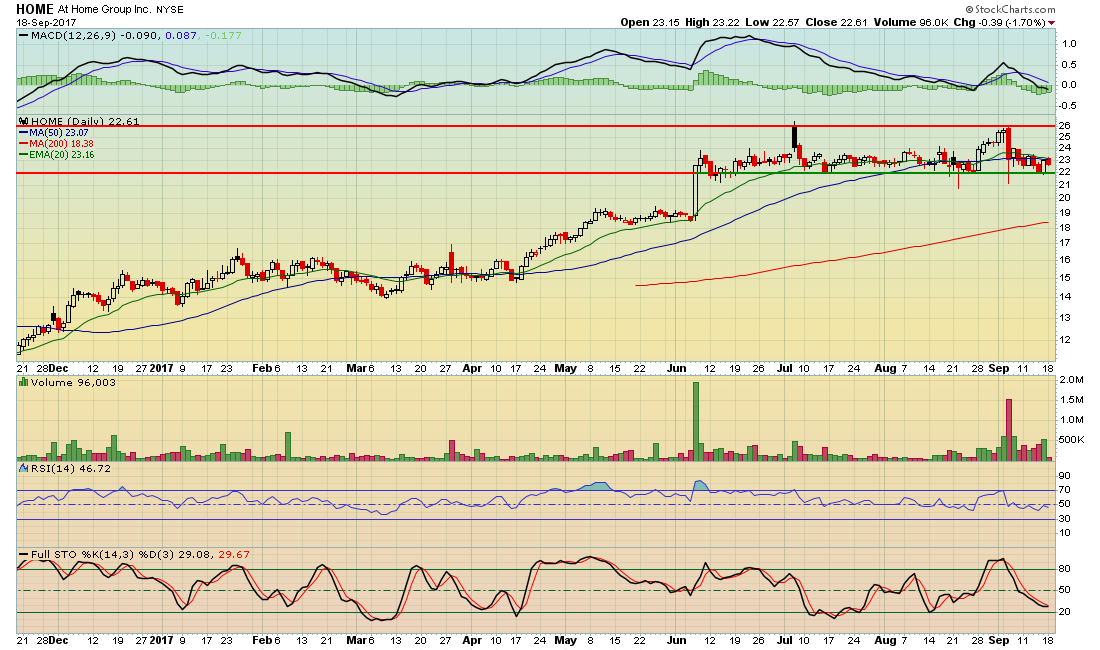The width and height of the screenshot is (1100, 650).
Task: Click the tall red volume bar in September
Action: (1008, 430)
